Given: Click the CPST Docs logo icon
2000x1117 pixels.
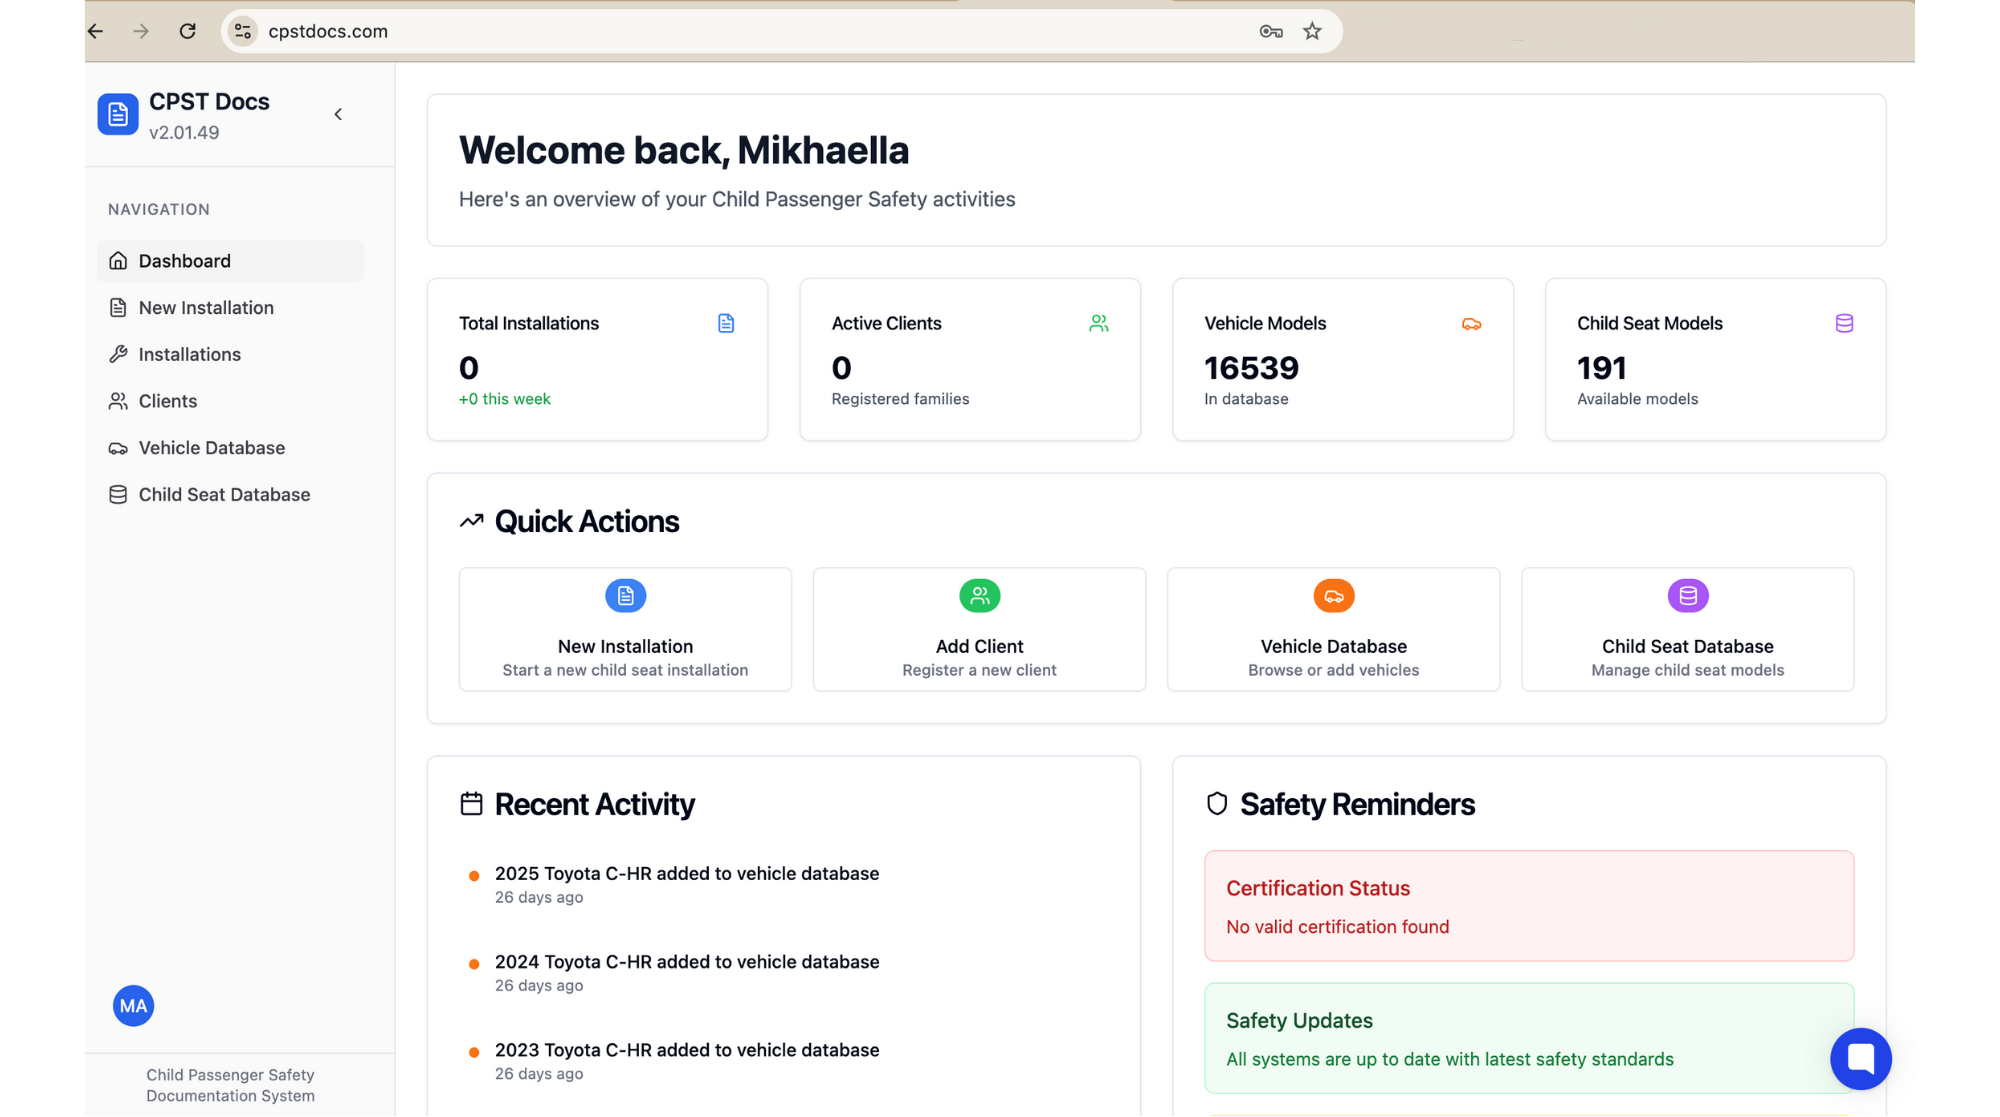Looking at the screenshot, I should pyautogui.click(x=118, y=114).
